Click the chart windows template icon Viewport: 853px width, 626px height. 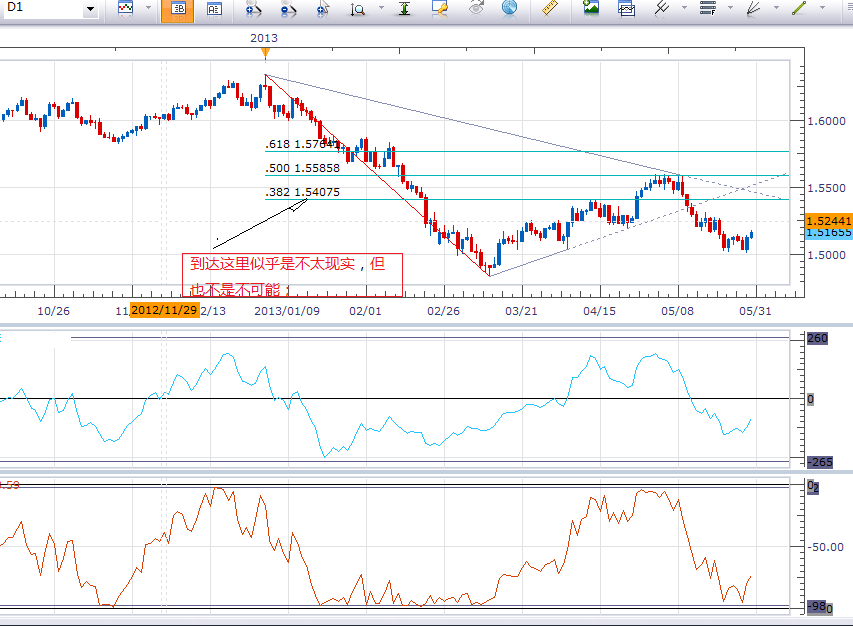point(627,9)
